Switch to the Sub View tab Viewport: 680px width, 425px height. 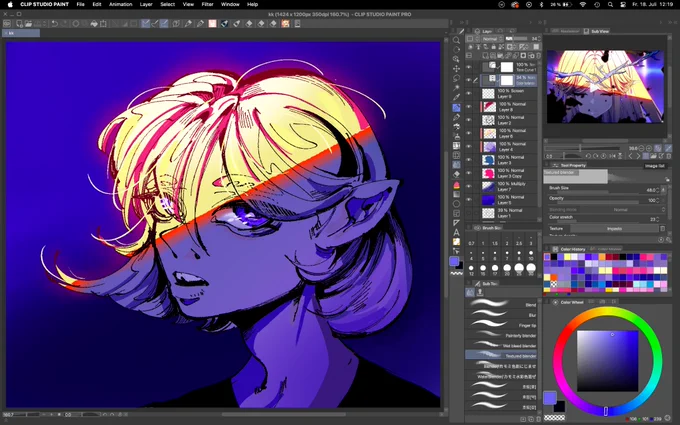597,31
